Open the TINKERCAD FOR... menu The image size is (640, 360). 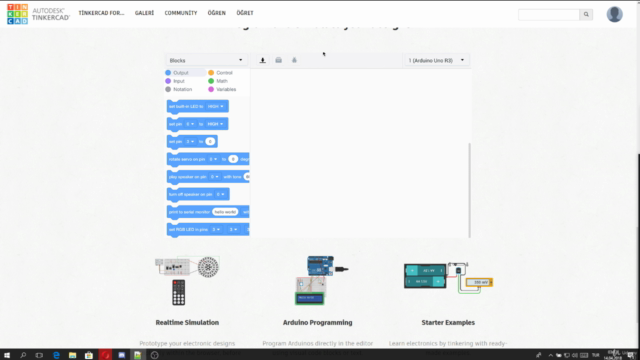(x=101, y=13)
